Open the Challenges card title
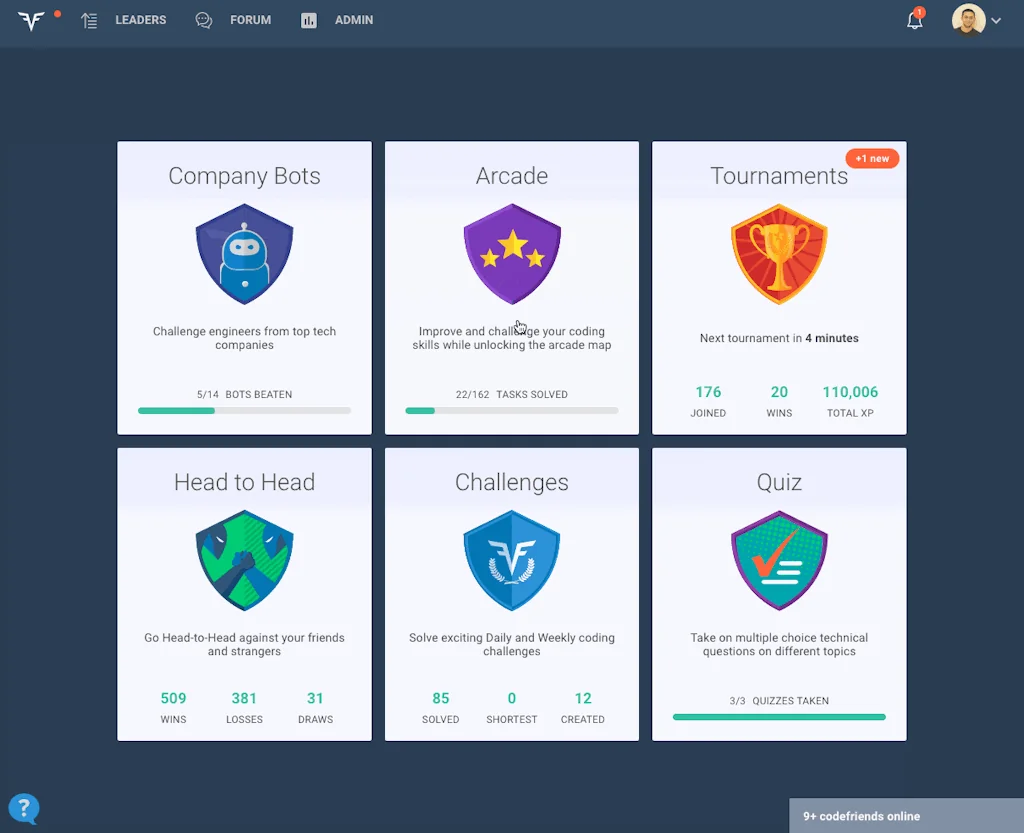 (x=512, y=482)
